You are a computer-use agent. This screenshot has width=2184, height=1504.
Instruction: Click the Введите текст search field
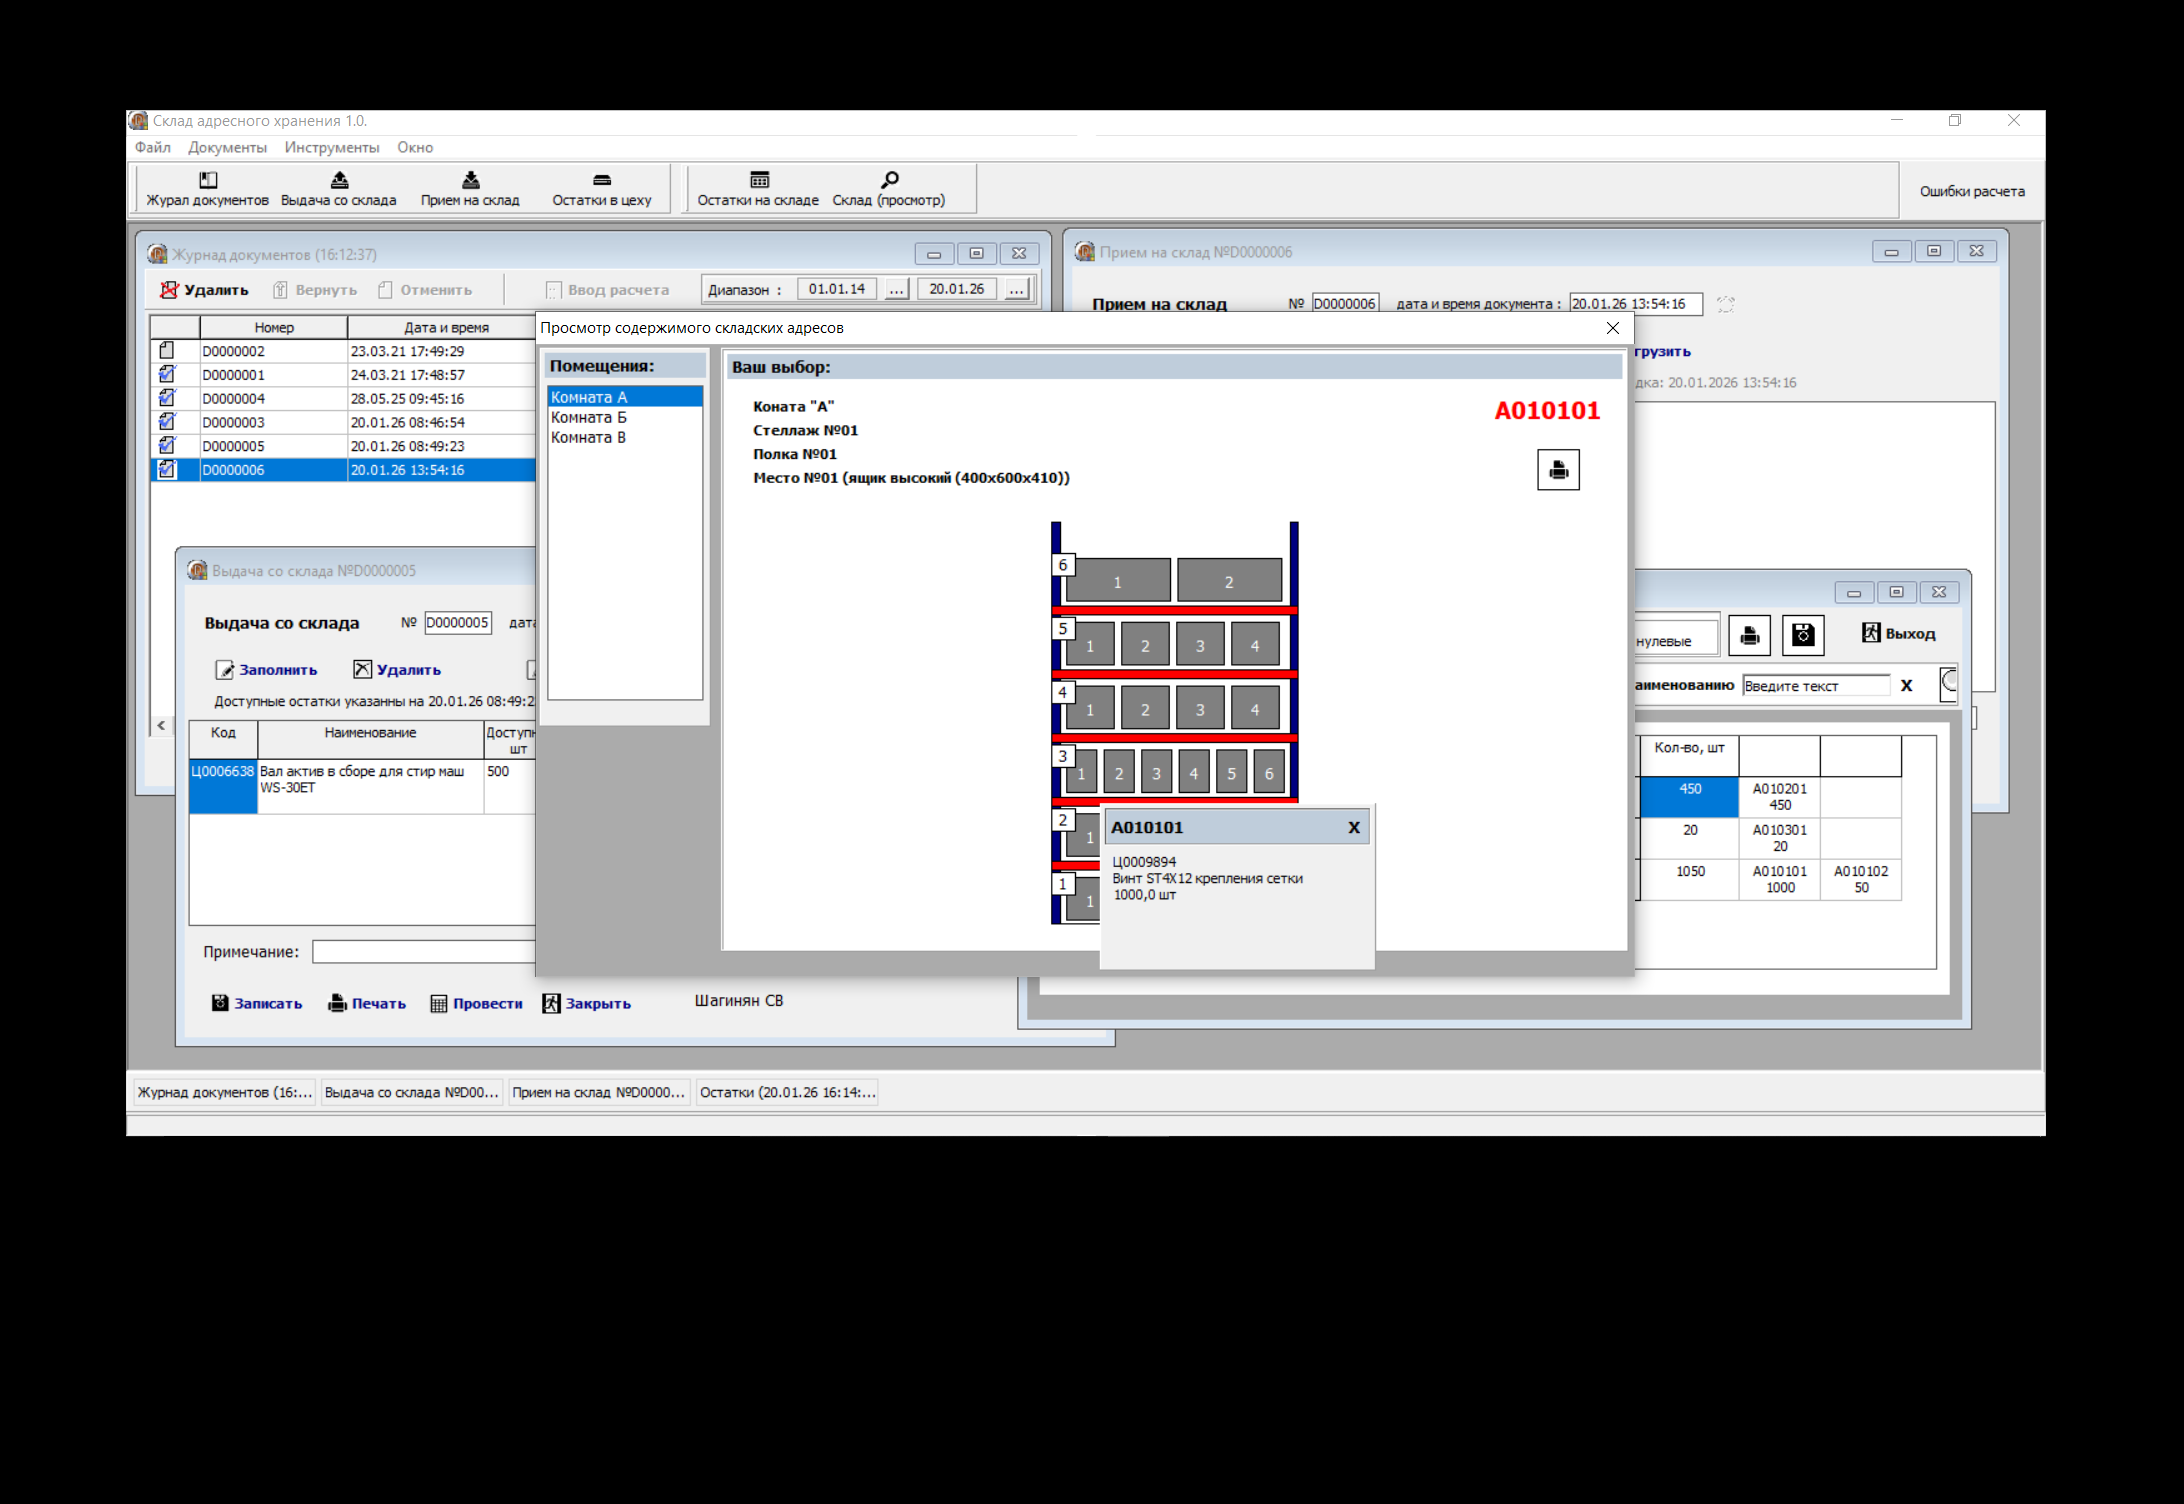point(1816,685)
